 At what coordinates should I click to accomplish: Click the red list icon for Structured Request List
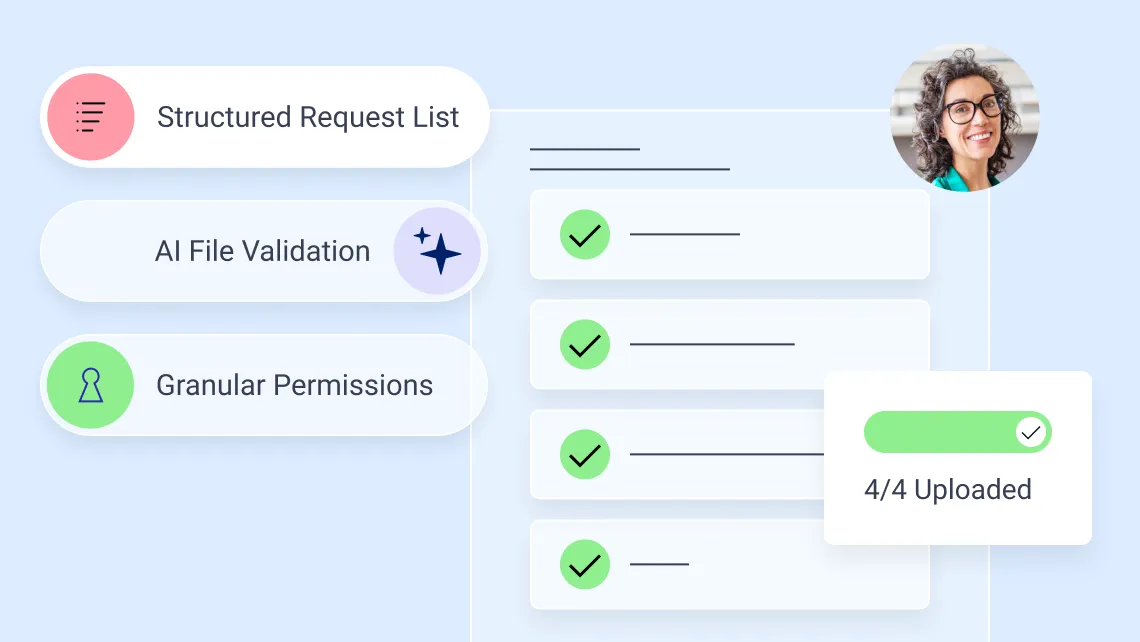click(91, 117)
